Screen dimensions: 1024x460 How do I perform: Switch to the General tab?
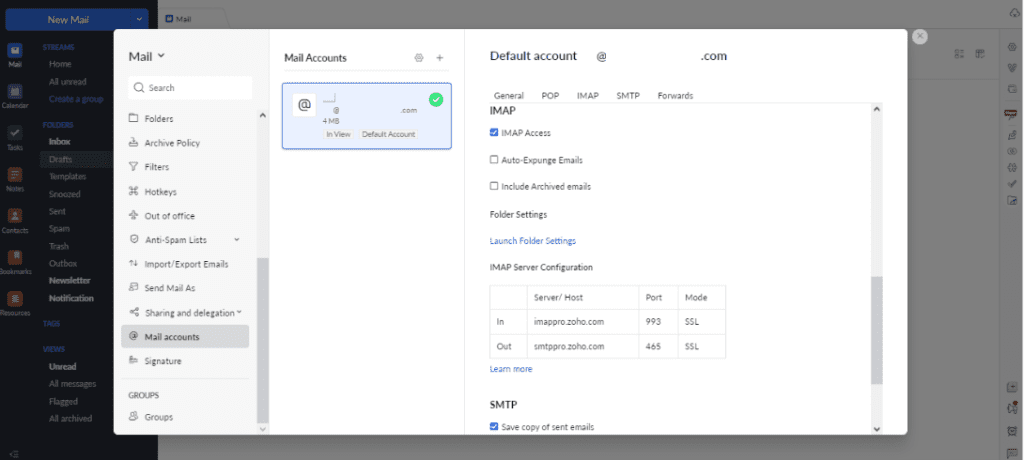[509, 95]
